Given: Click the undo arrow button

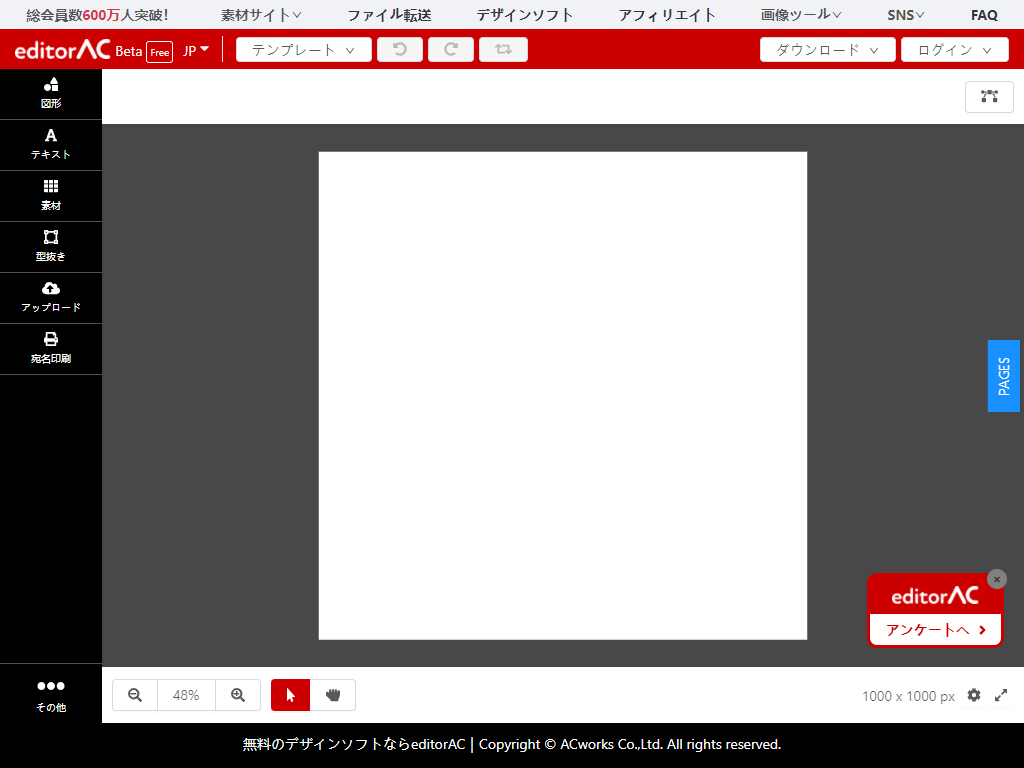Looking at the screenshot, I should (x=400, y=50).
